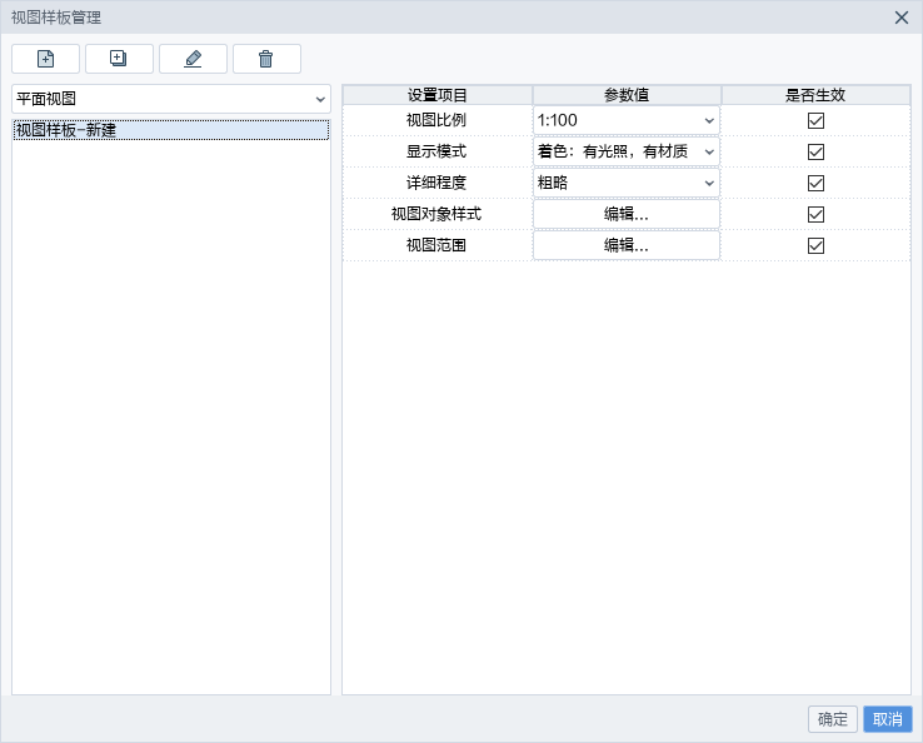This screenshot has width=923, height=743.
Task: Uncheck 是否生效 for 视图比例
Action: 816,121
